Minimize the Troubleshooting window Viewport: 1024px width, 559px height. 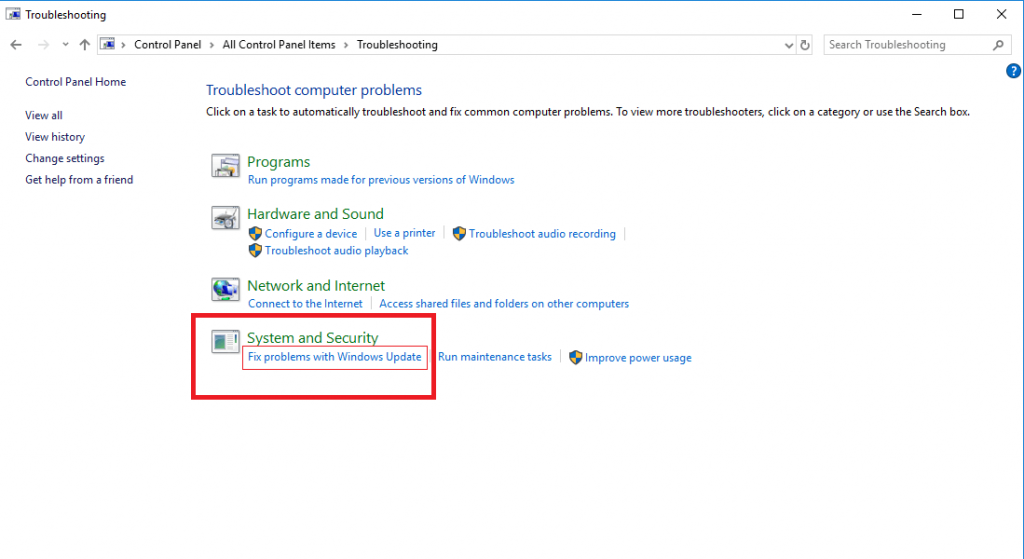tap(917, 14)
